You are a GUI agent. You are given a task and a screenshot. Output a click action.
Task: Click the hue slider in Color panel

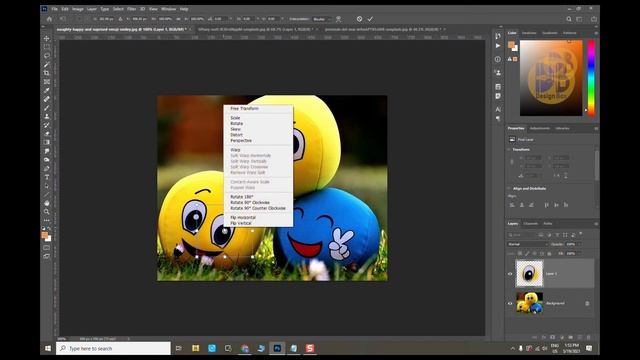(x=591, y=78)
